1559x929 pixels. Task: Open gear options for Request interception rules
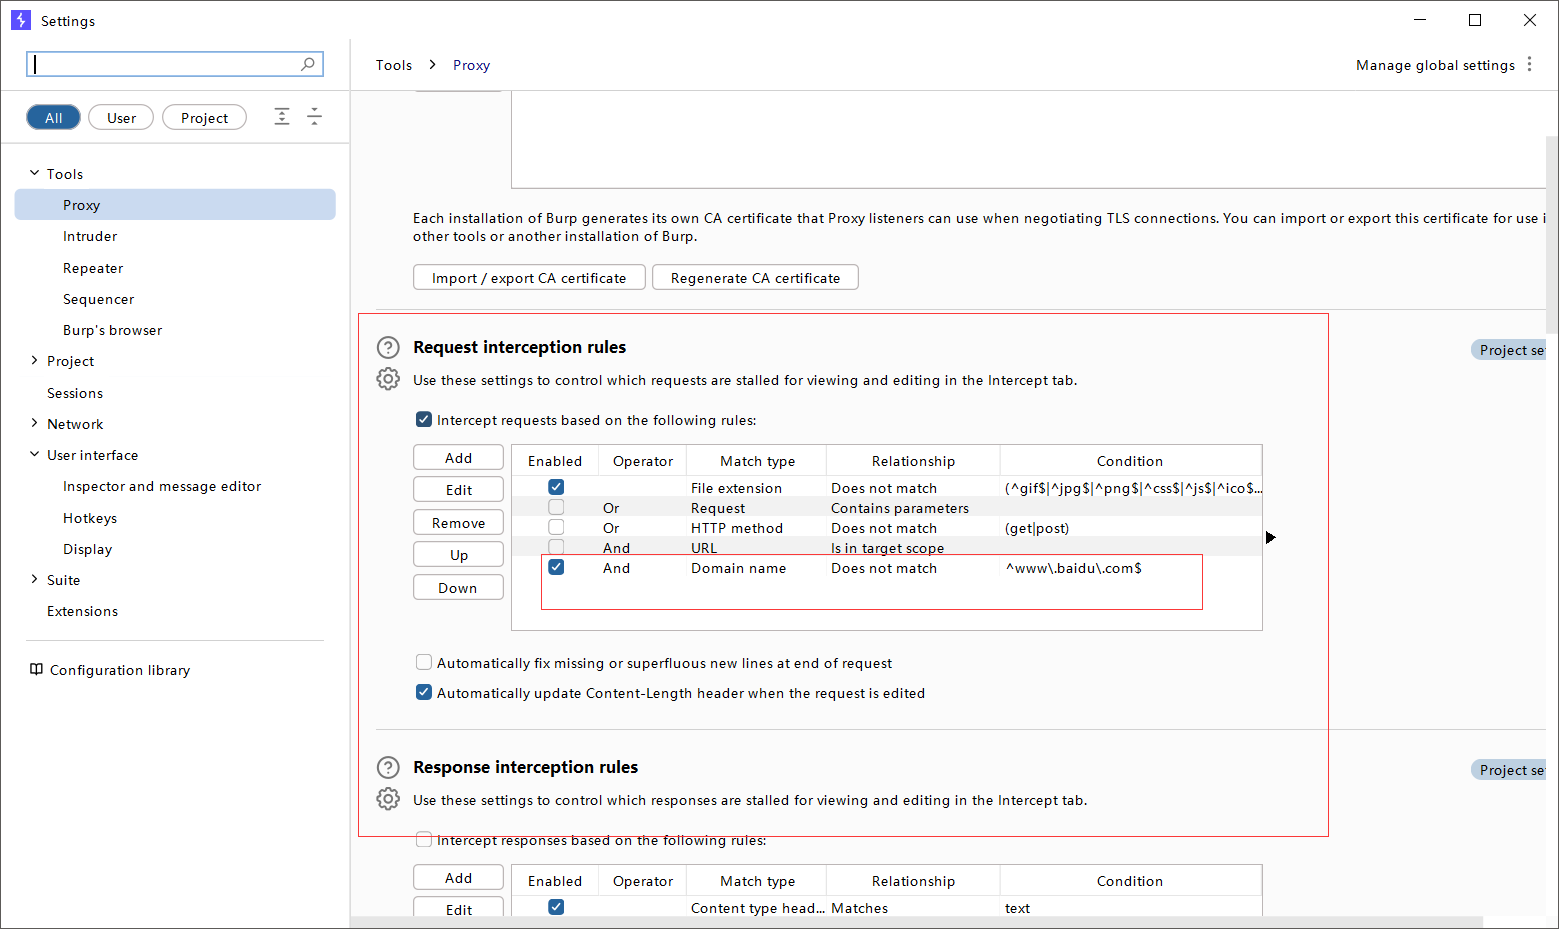coord(388,379)
